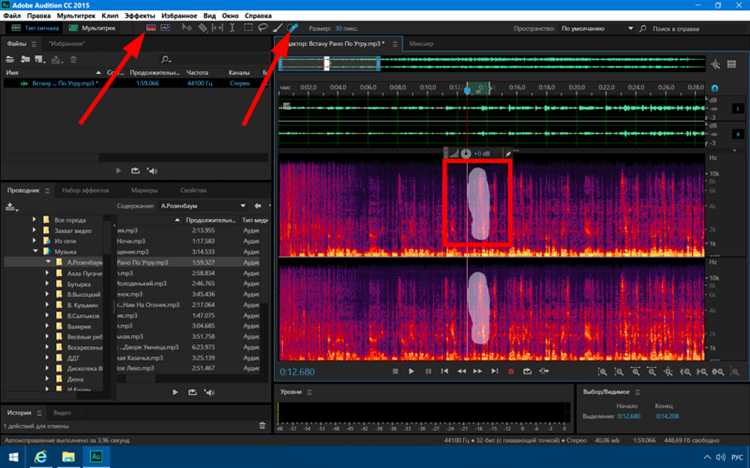The image size is (750, 468).
Task: Play preview in the Media Browser panel
Action: 175,392
